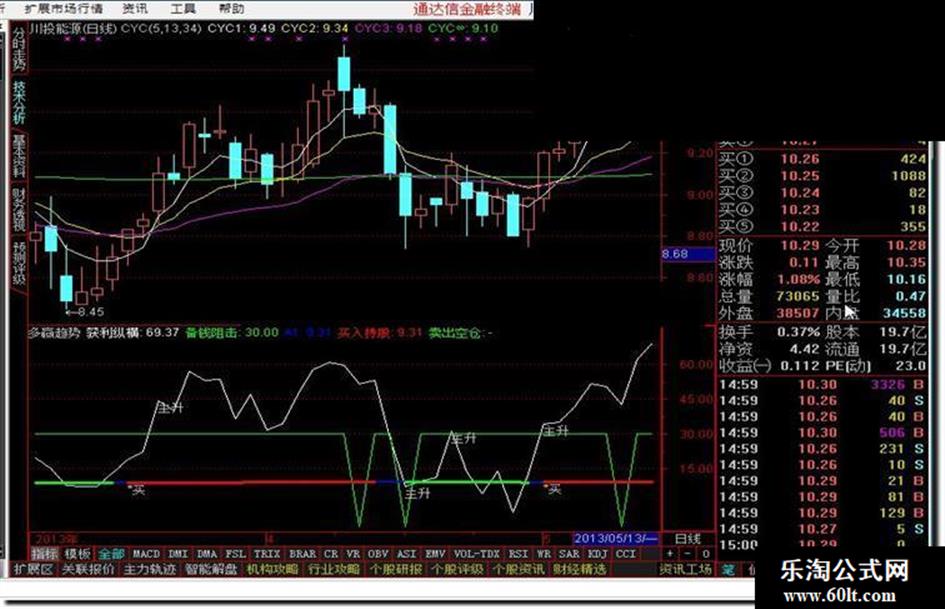Click the 多赢趋势 indicator name
The height and width of the screenshot is (609, 945).
click(53, 333)
